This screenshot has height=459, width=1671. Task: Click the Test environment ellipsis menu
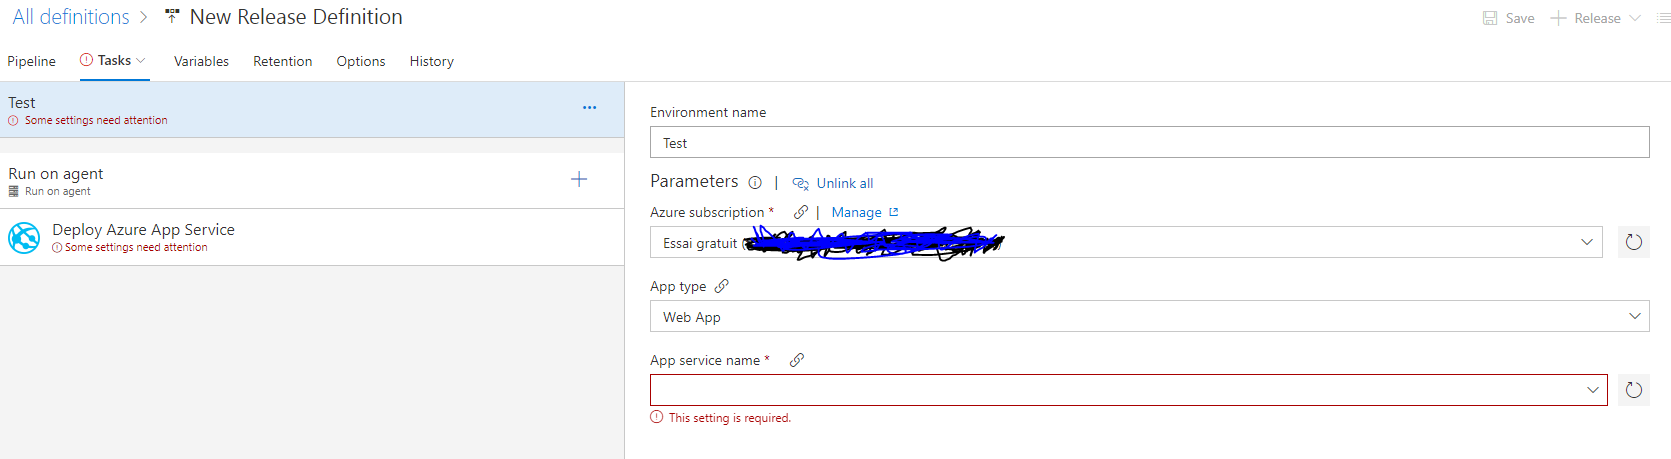click(589, 108)
